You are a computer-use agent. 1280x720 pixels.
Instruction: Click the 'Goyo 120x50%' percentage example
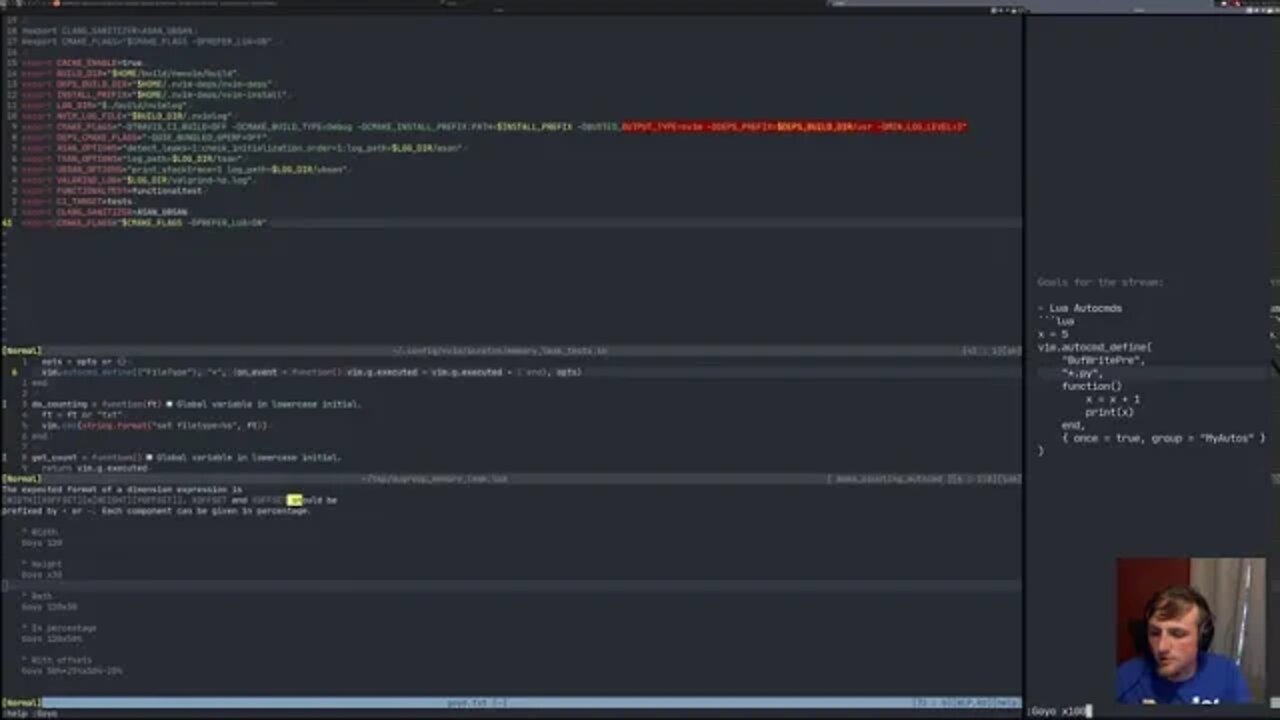[x=52, y=639]
